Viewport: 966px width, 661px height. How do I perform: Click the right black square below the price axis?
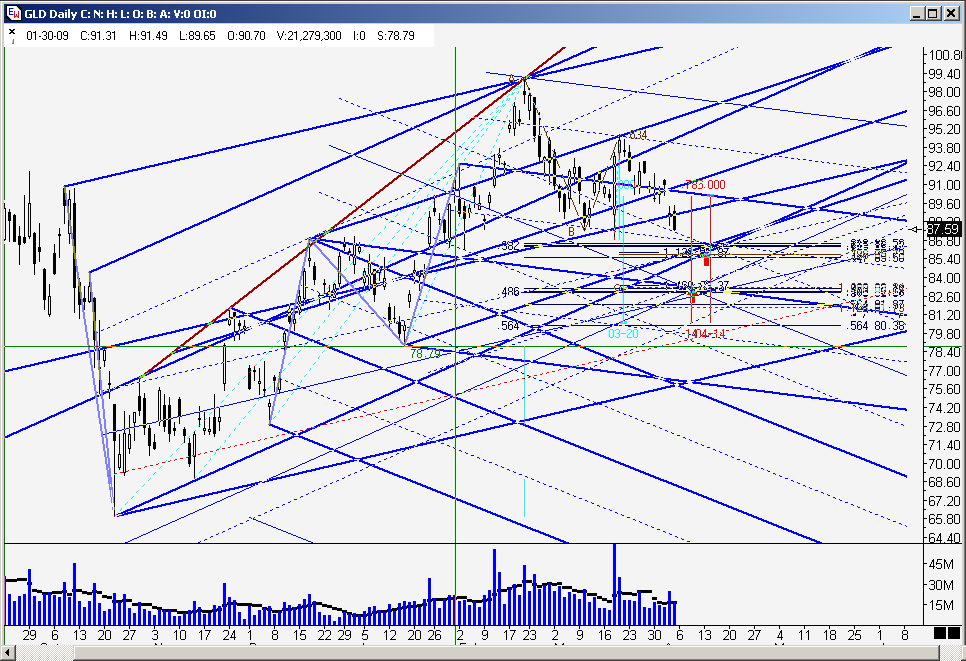click(x=956, y=633)
